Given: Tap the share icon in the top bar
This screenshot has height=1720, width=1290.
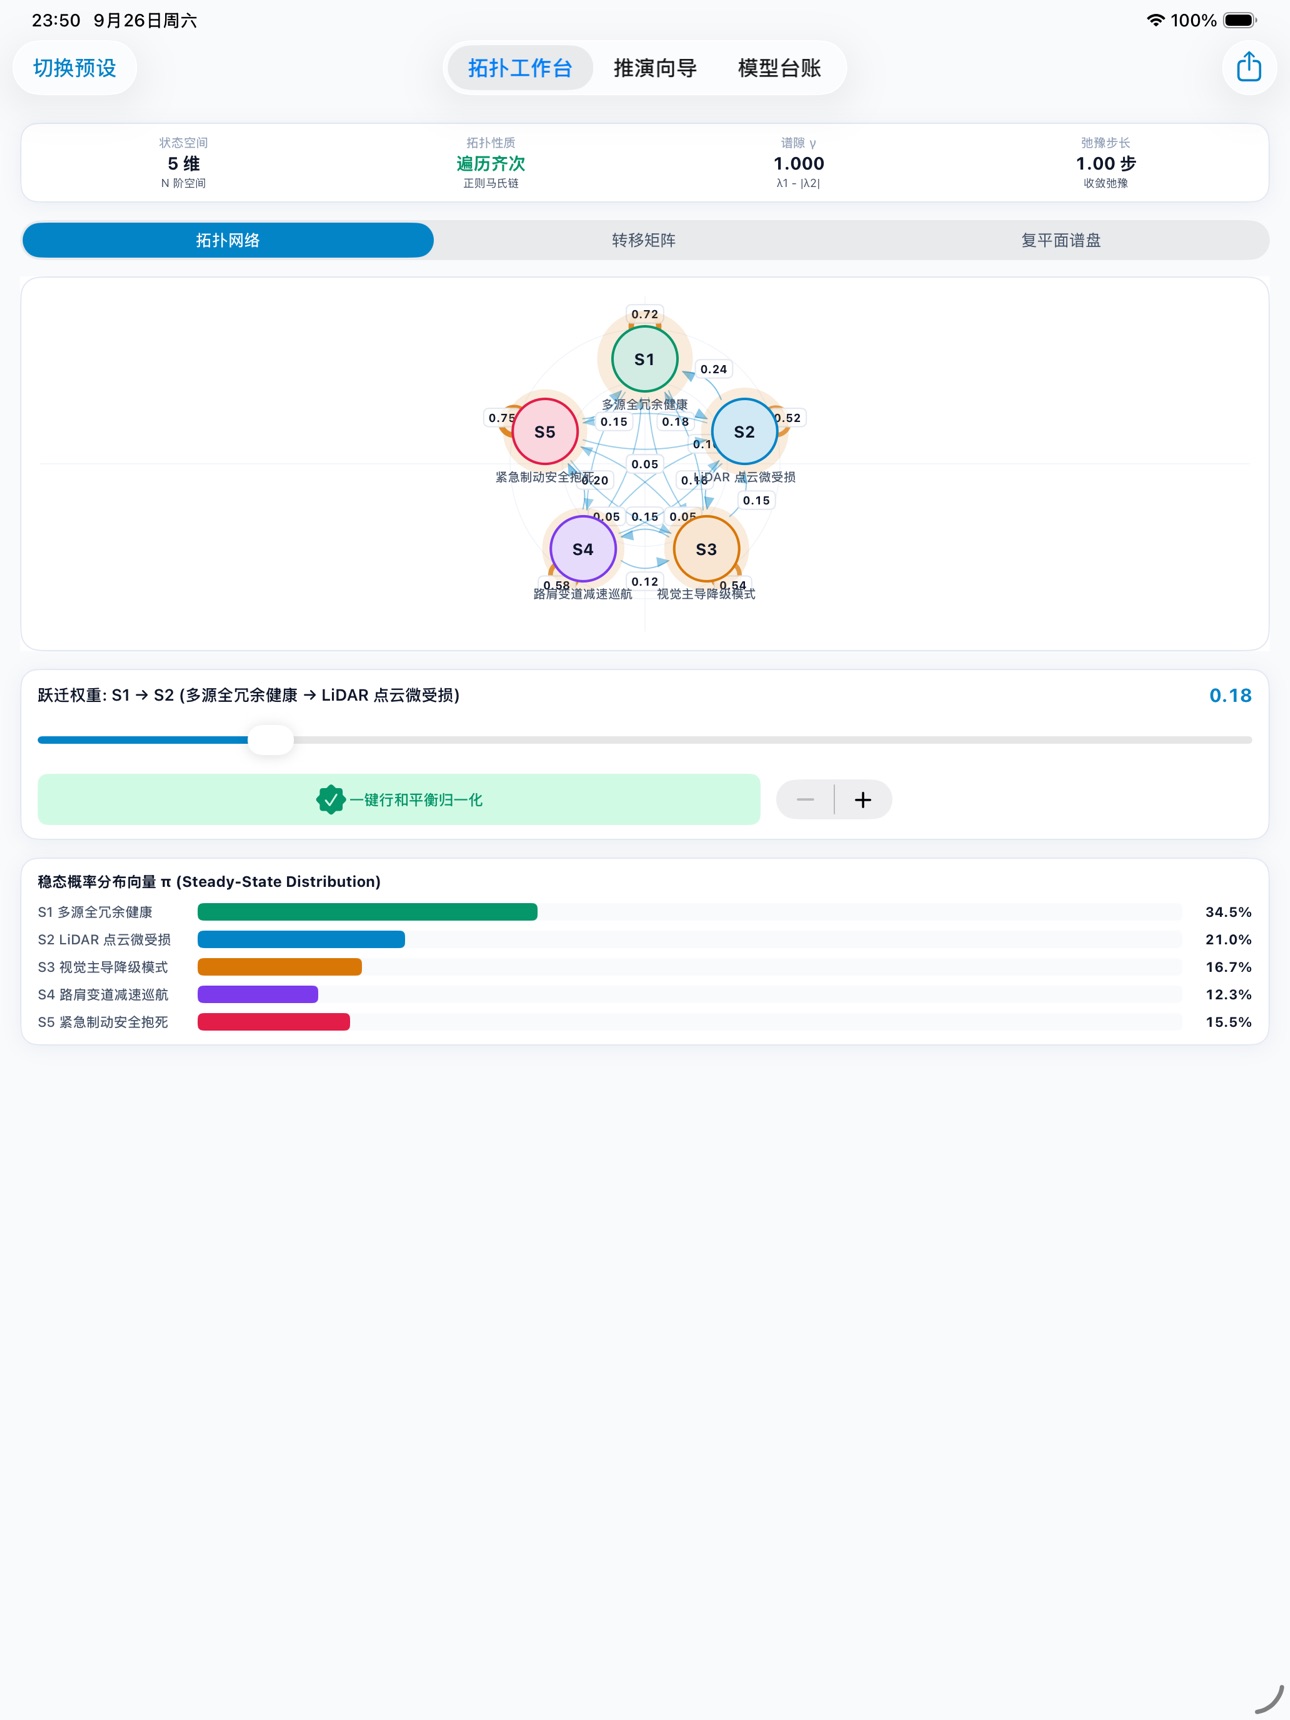Looking at the screenshot, I should click(1249, 68).
